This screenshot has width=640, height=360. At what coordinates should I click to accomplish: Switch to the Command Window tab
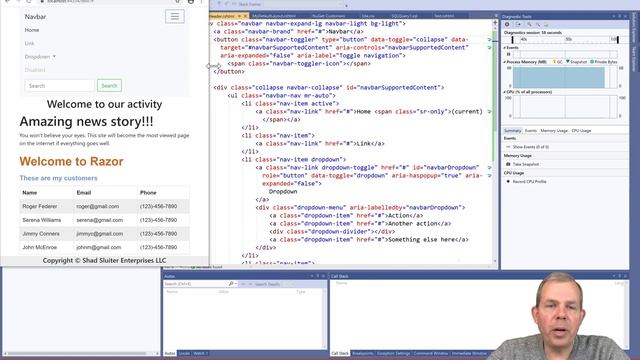(431, 353)
